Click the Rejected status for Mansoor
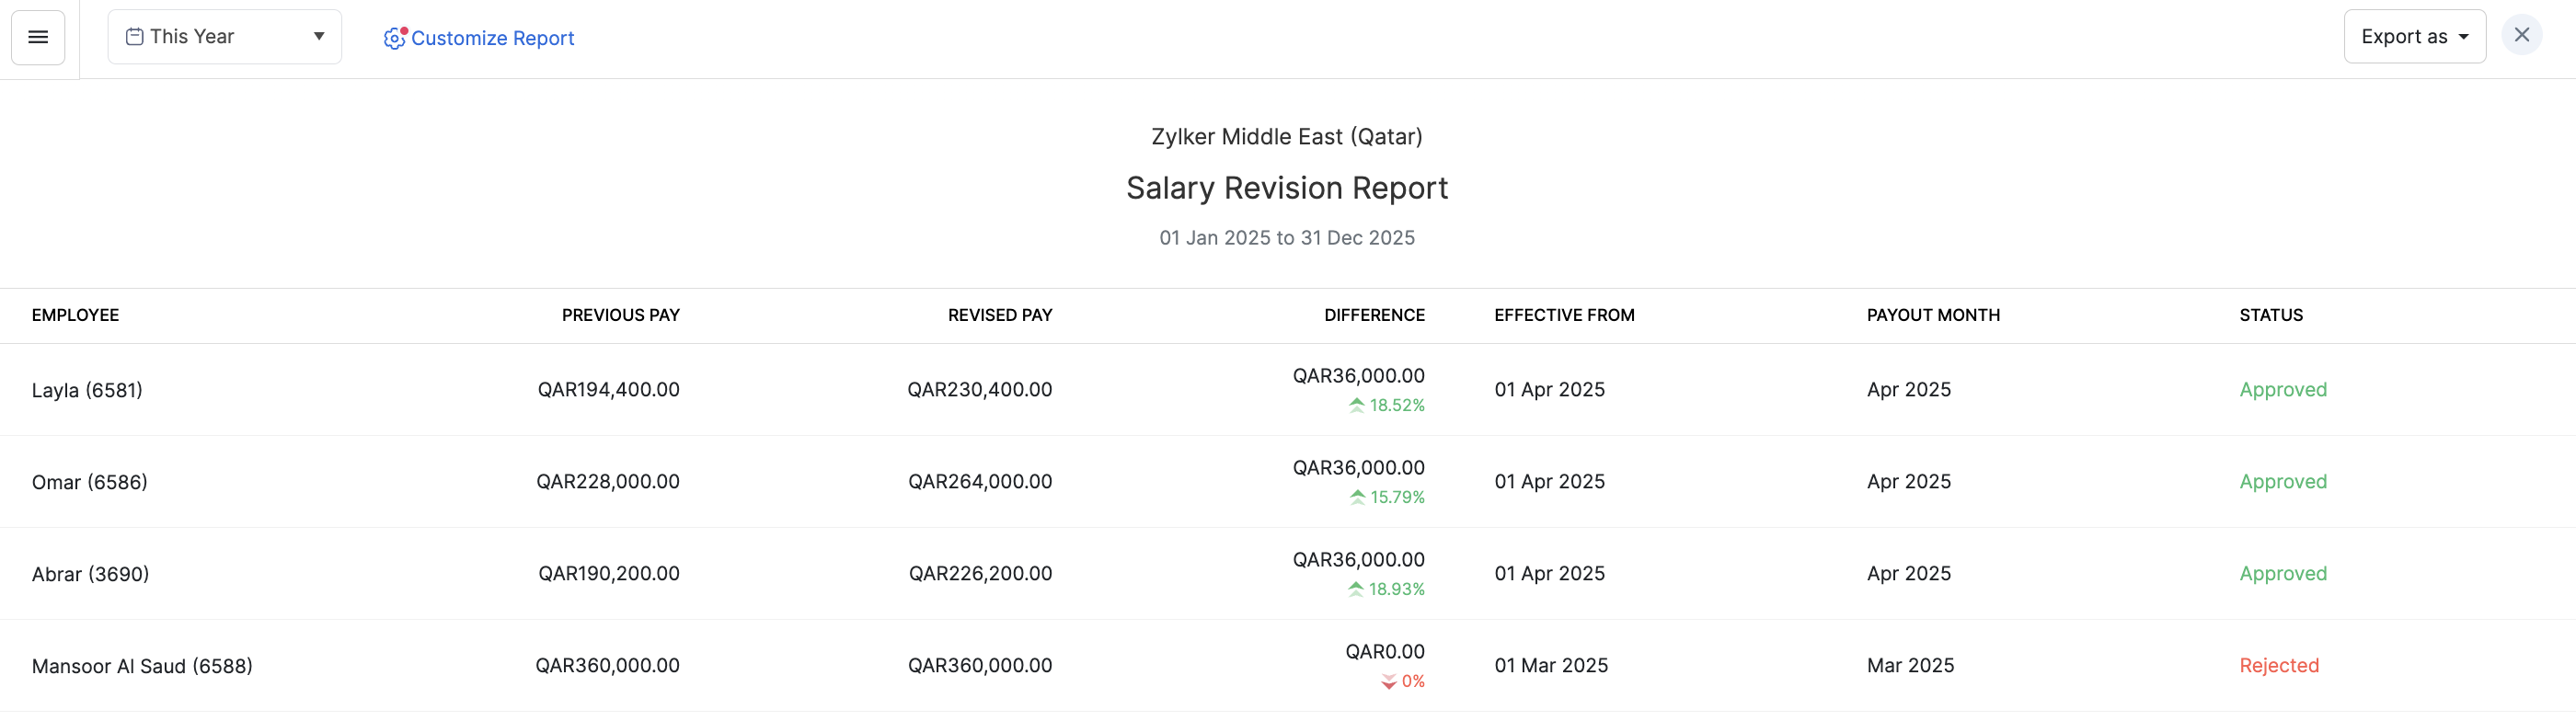Image resolution: width=2576 pixels, height=721 pixels. pyautogui.click(x=2278, y=666)
